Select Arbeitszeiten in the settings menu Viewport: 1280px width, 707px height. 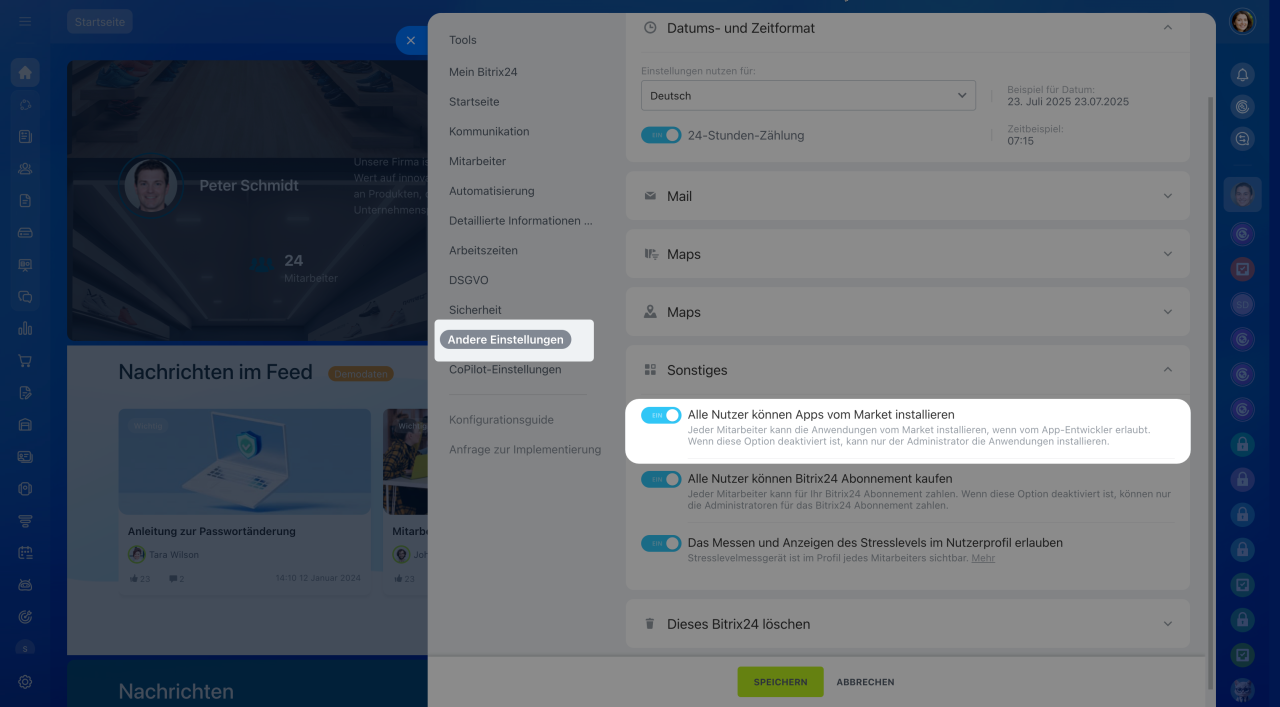tap(483, 251)
